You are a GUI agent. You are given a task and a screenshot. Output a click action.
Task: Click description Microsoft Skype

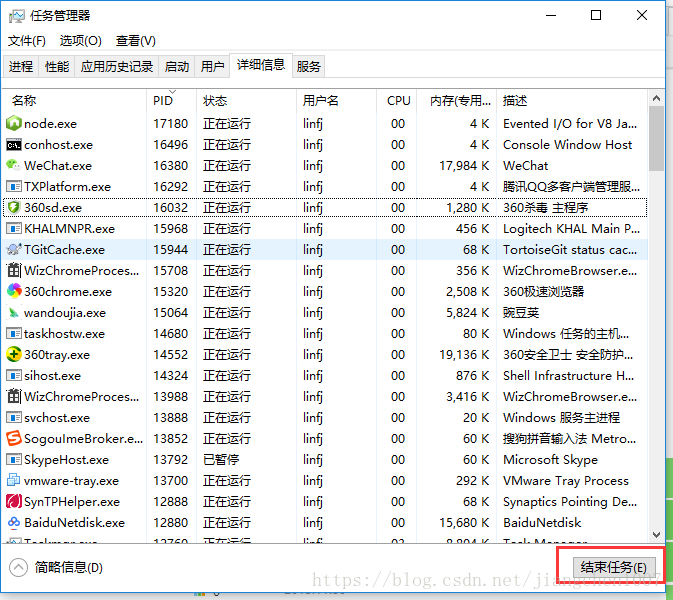click(550, 460)
